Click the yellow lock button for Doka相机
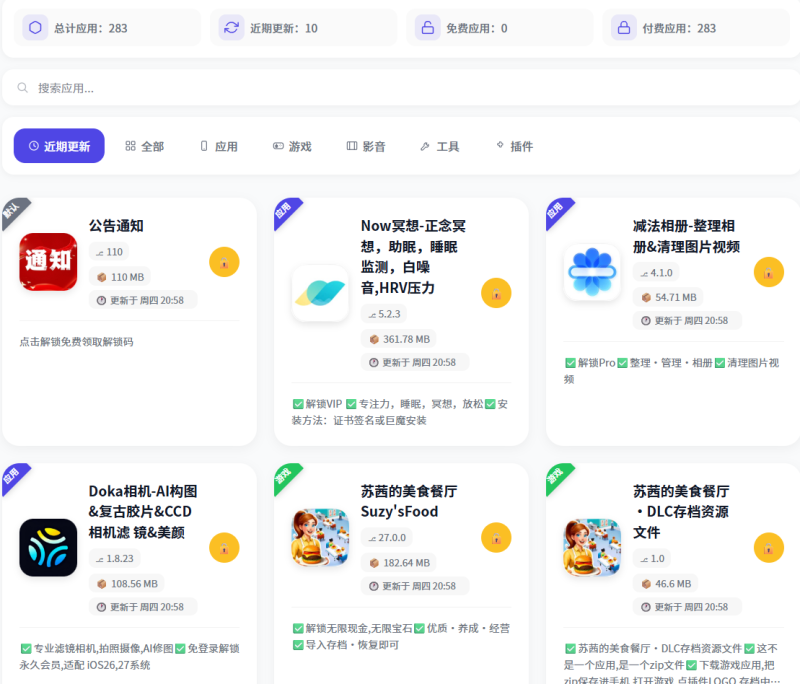This screenshot has height=684, width=800. point(224,548)
